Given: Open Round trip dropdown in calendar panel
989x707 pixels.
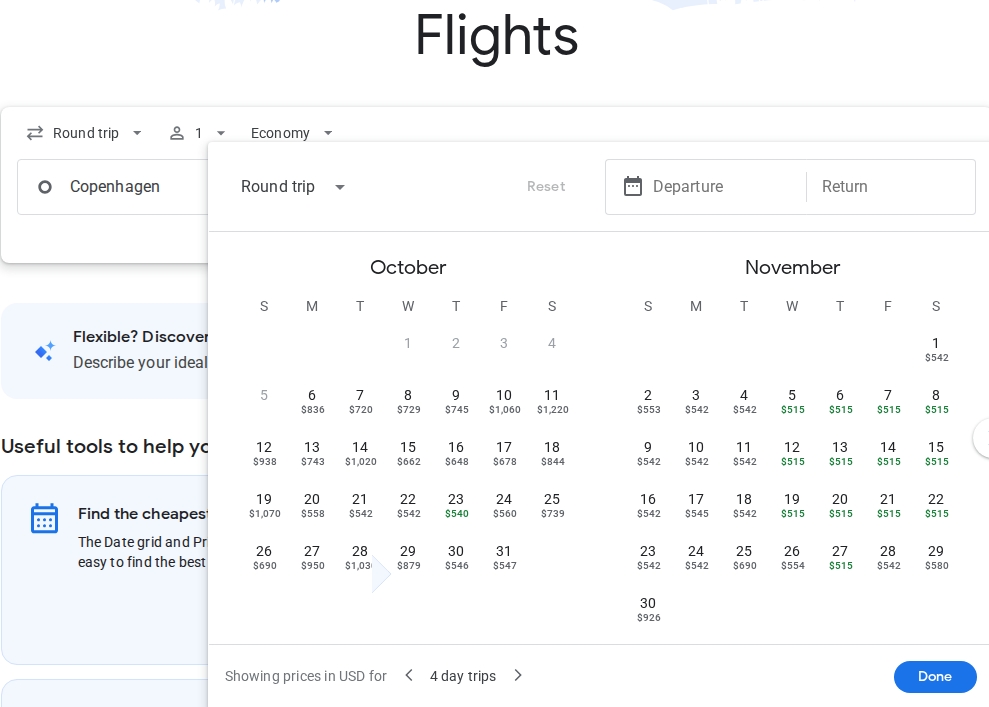Looking at the screenshot, I should coord(293,187).
